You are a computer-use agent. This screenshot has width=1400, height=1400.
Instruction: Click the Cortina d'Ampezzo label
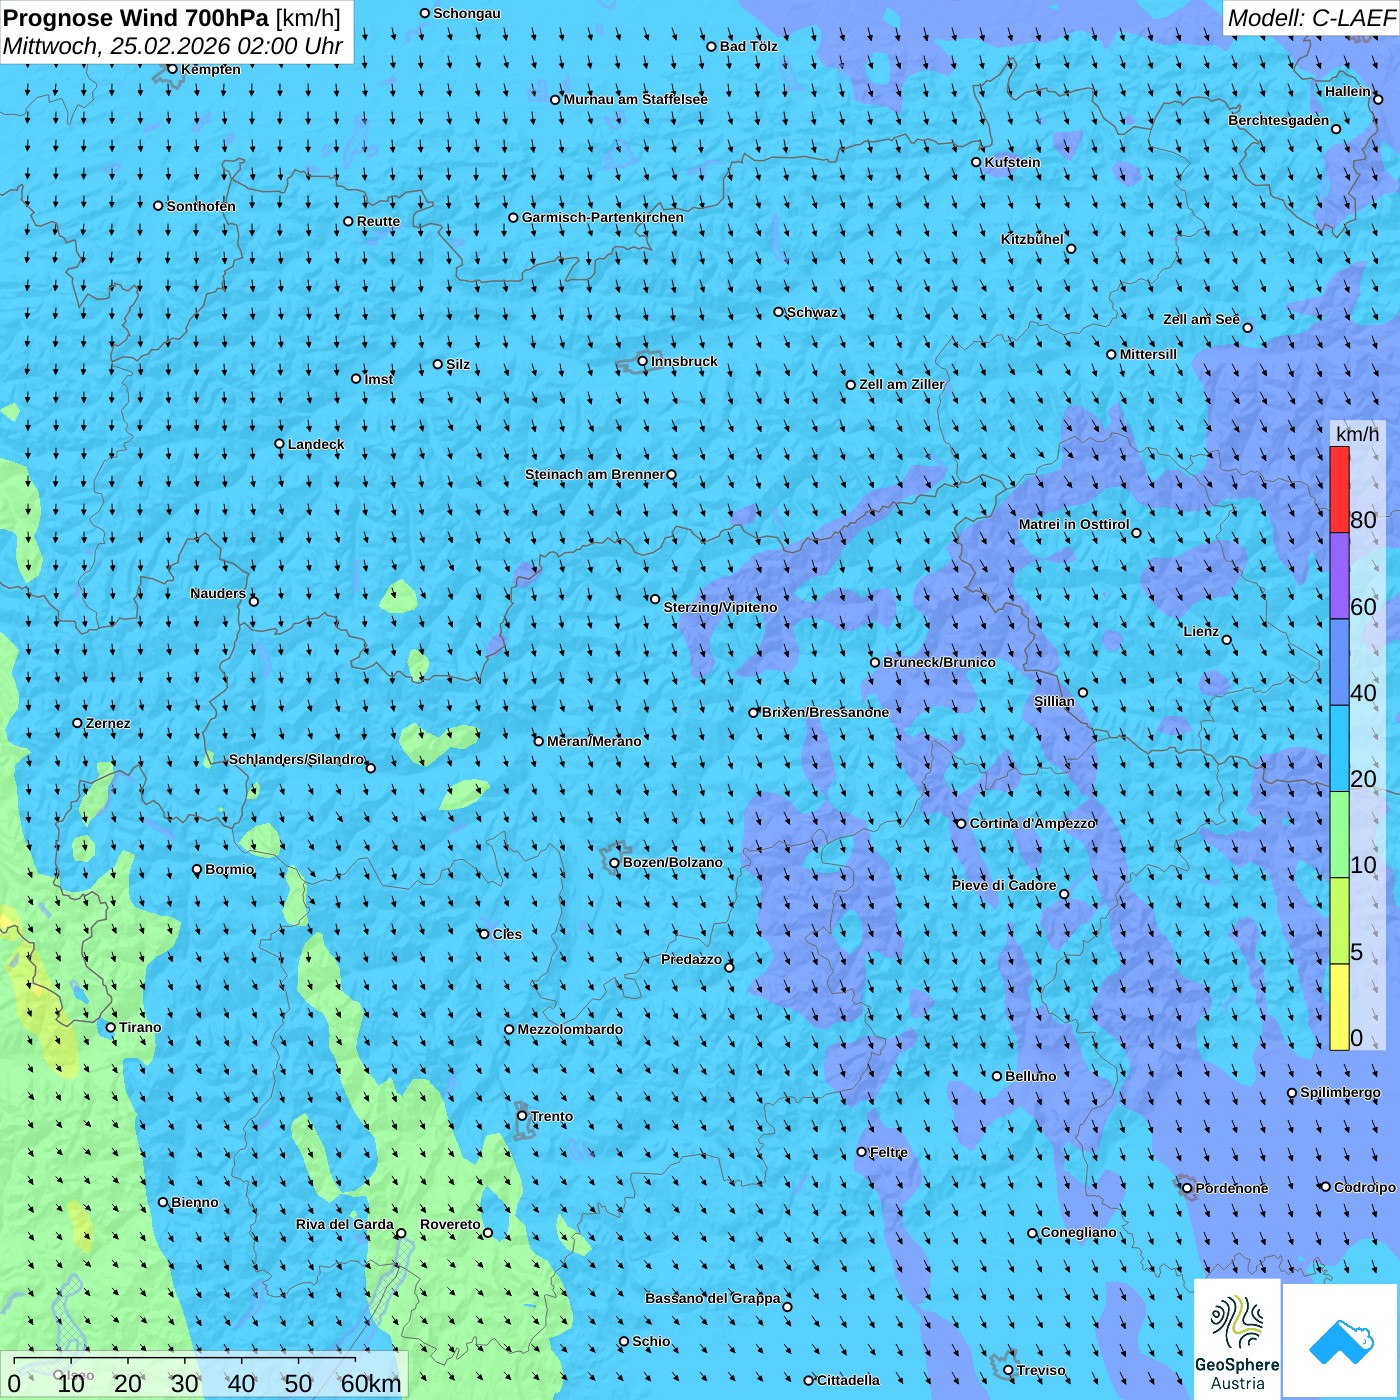[x=1033, y=823]
